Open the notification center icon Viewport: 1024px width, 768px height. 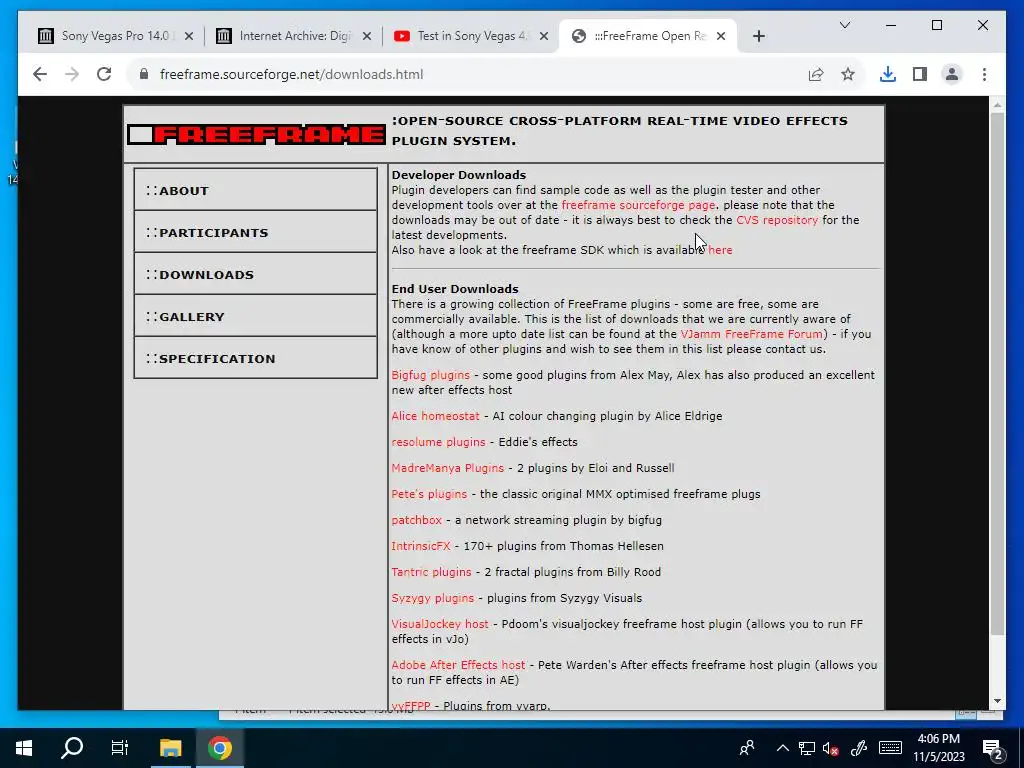[x=992, y=748]
